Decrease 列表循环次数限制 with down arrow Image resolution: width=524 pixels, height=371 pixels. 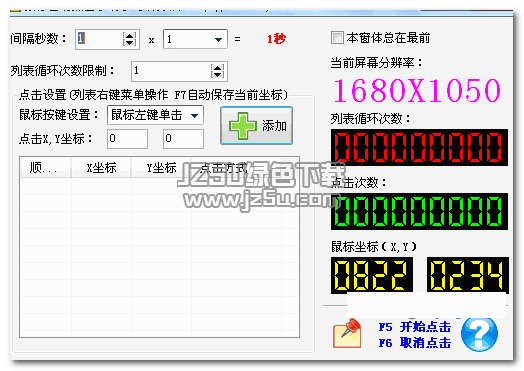(x=218, y=74)
